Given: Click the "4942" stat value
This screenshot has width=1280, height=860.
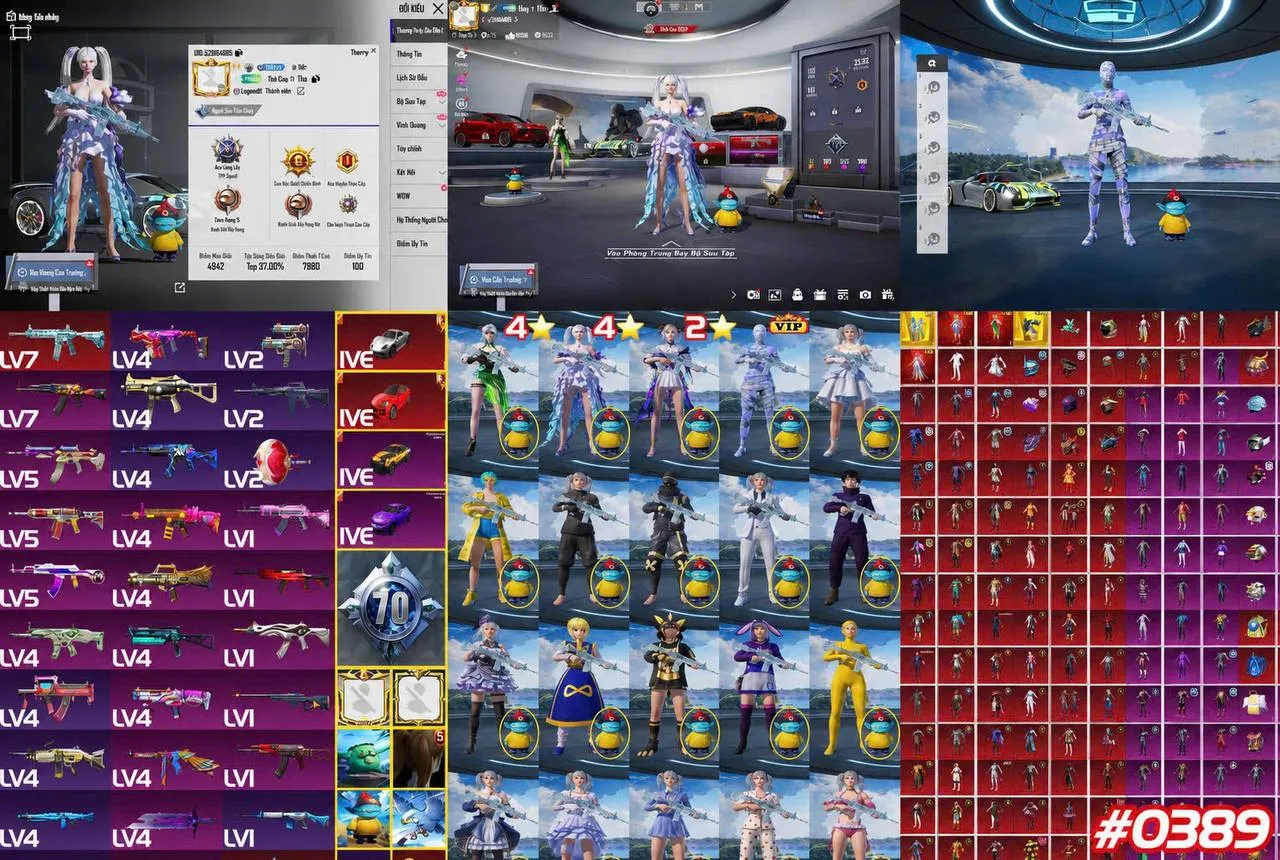Looking at the screenshot, I should tap(215, 267).
